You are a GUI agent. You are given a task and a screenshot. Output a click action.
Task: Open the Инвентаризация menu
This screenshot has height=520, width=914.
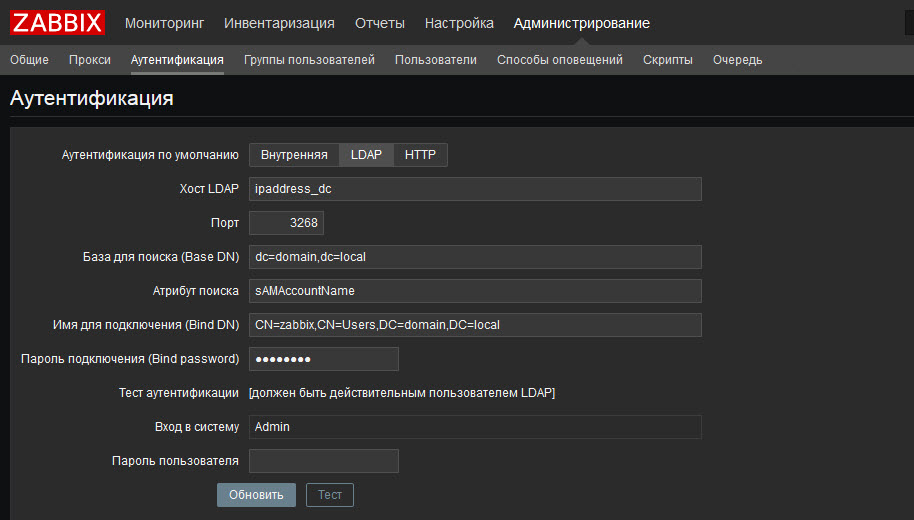coord(279,23)
